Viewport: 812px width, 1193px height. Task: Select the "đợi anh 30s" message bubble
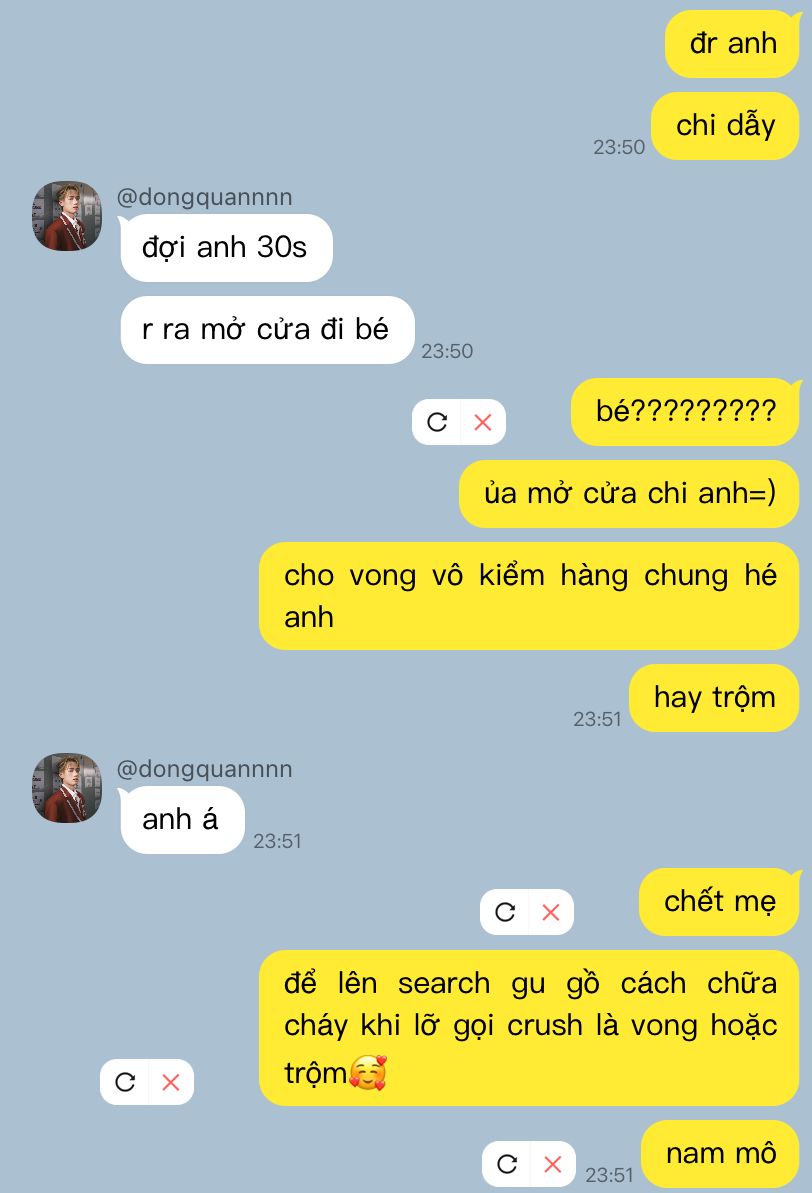(226, 248)
